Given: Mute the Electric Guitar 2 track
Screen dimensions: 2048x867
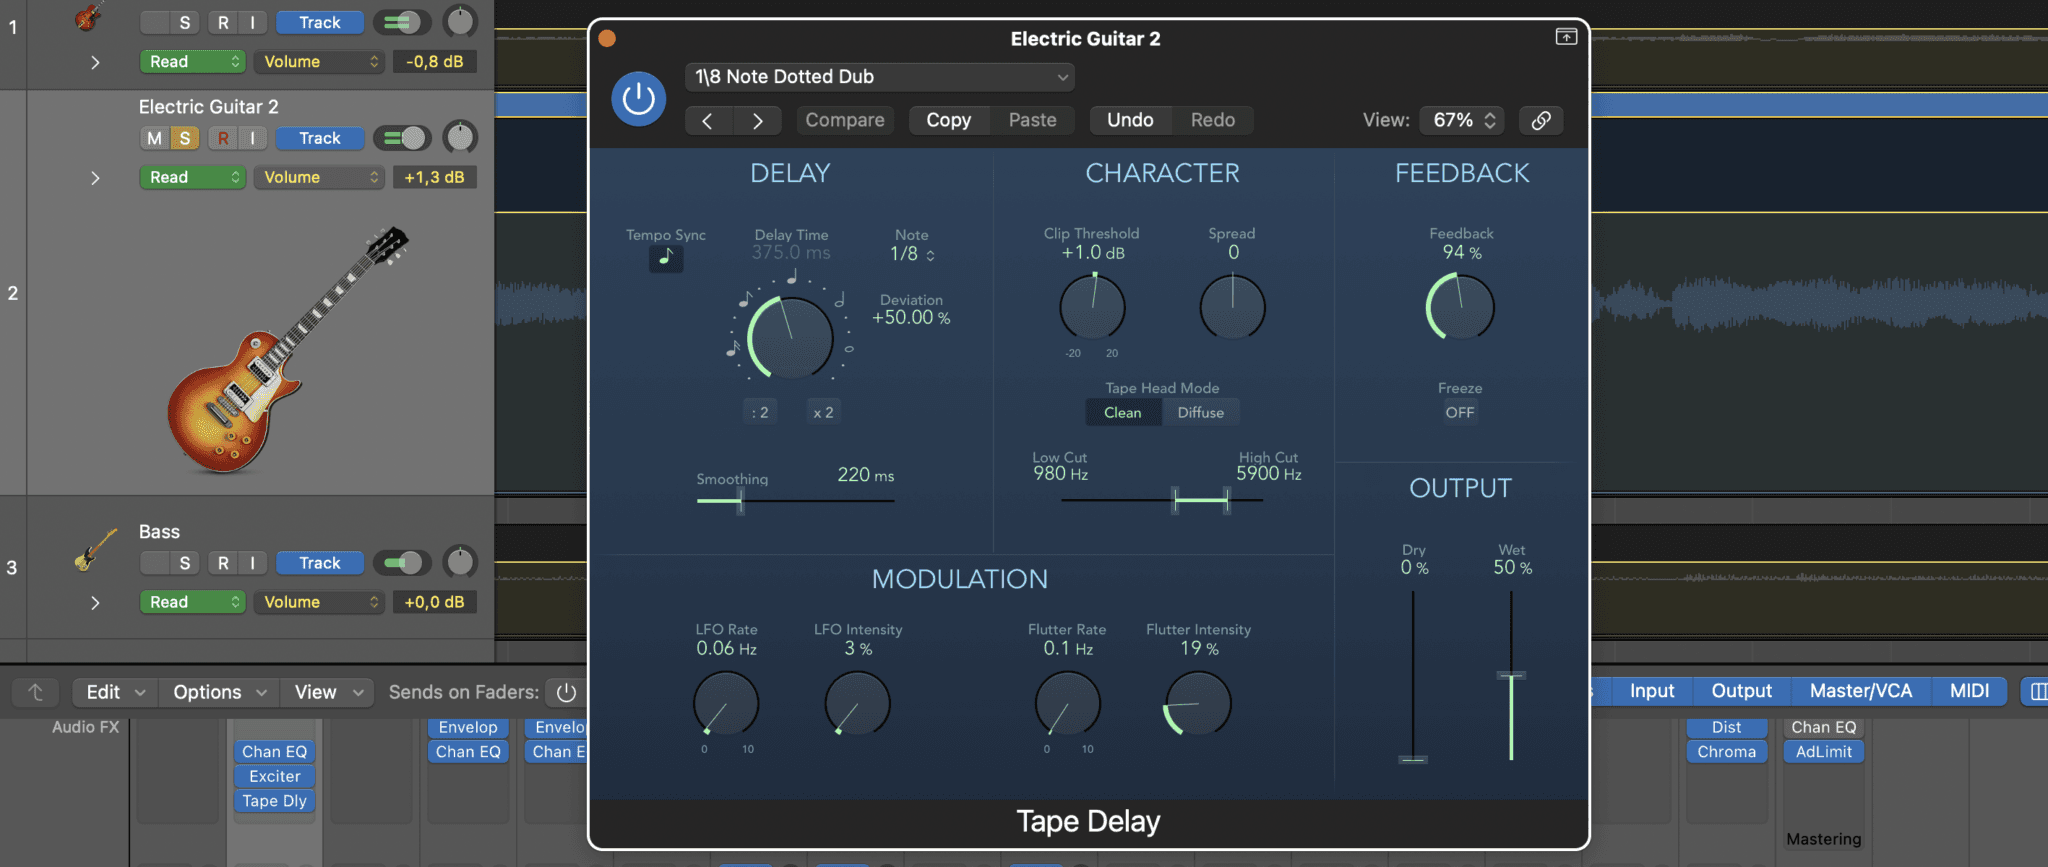Looking at the screenshot, I should tap(154, 138).
